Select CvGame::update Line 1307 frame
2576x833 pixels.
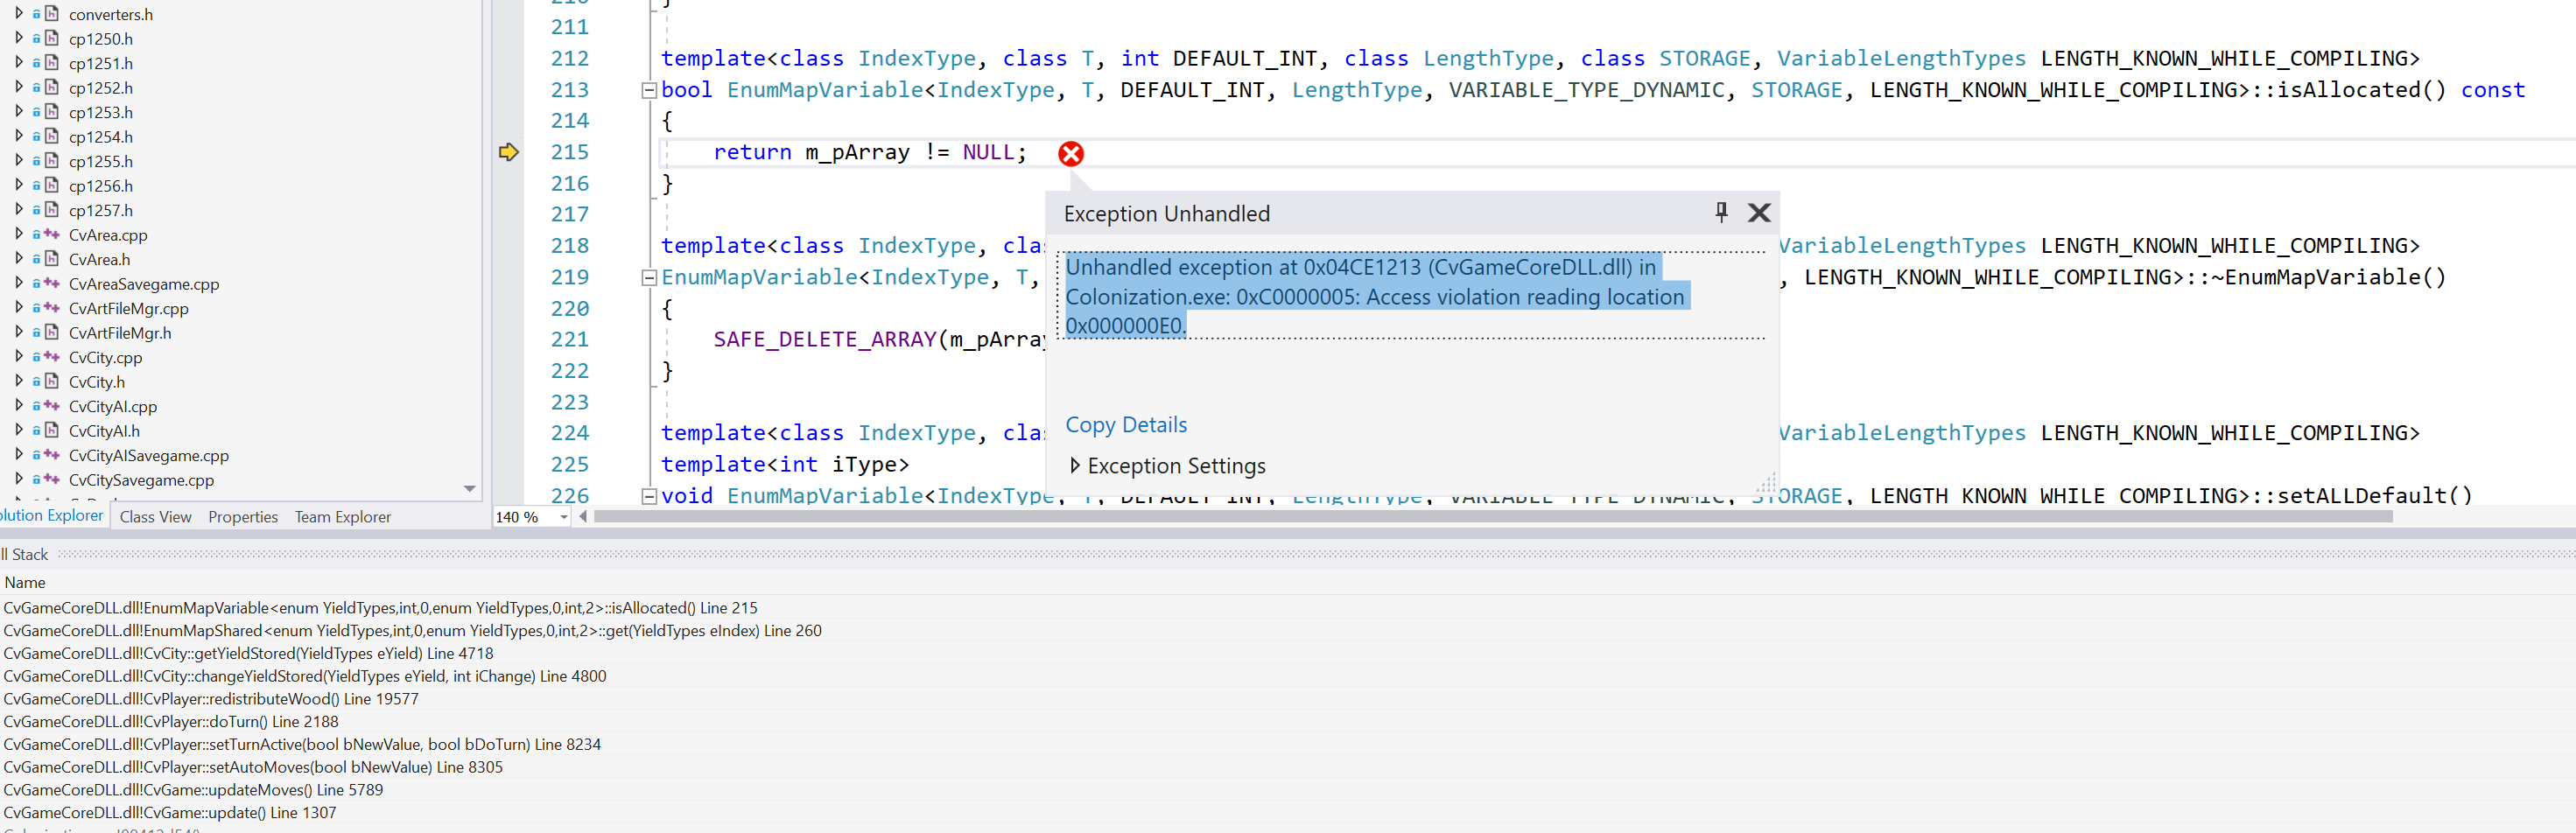tap(169, 813)
